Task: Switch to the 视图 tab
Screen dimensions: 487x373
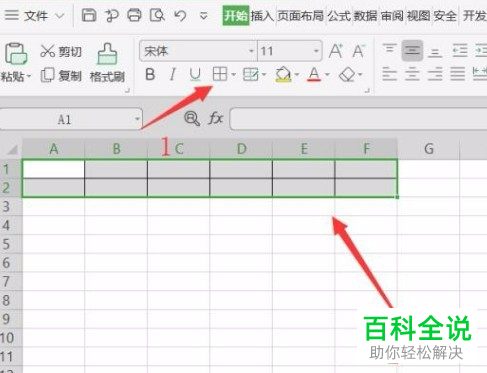Action: pos(418,16)
